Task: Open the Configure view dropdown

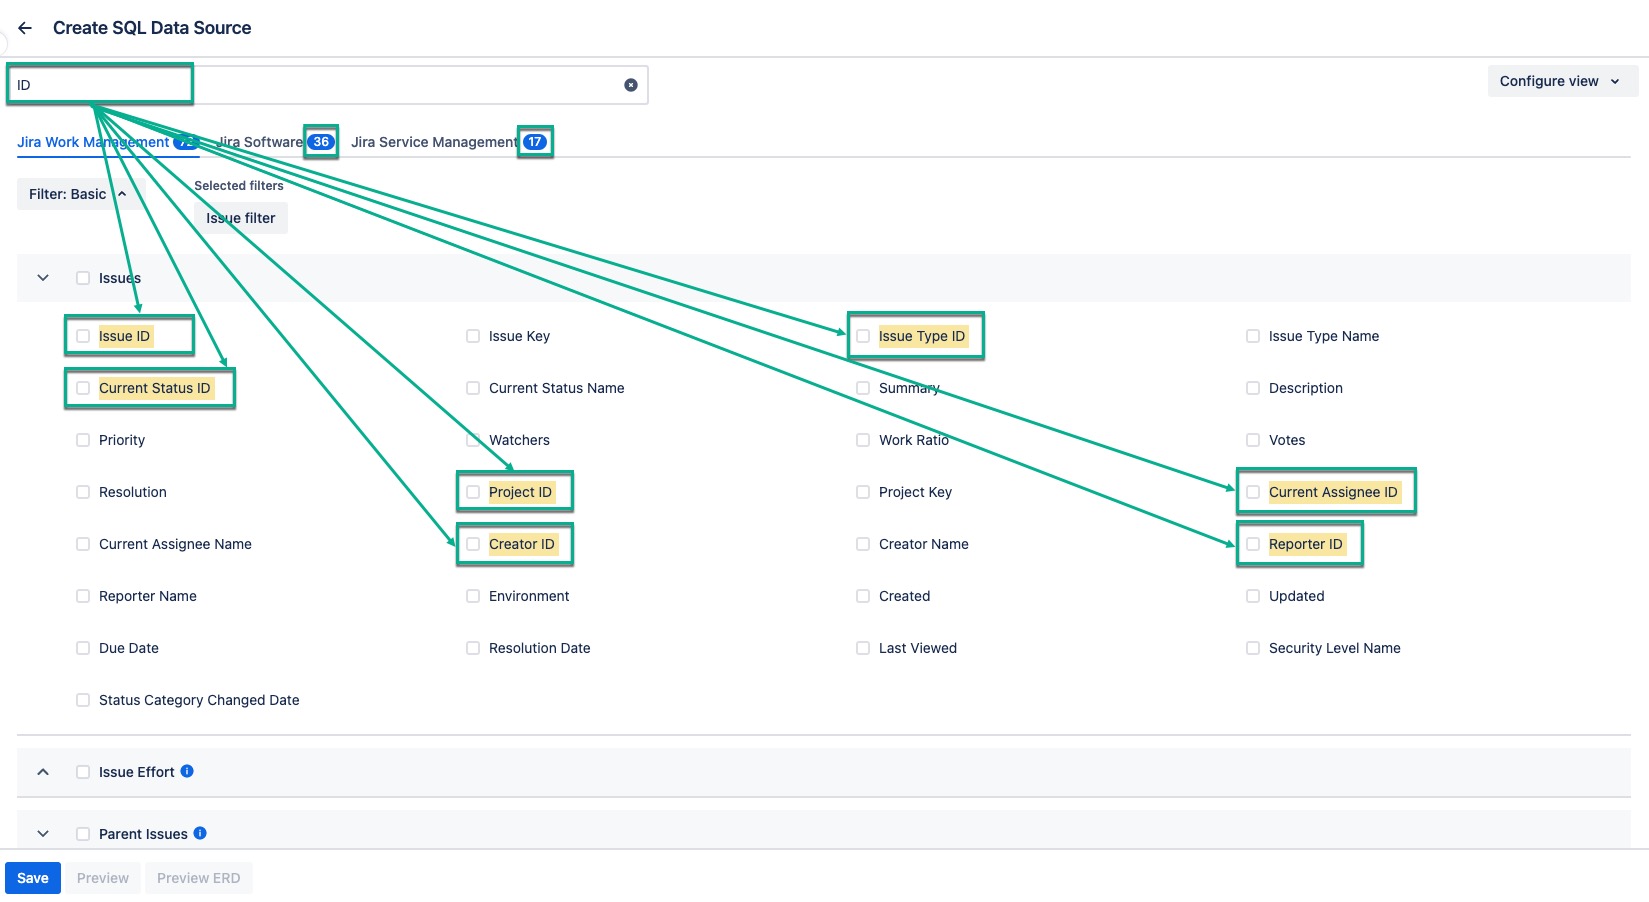Action: [1561, 81]
